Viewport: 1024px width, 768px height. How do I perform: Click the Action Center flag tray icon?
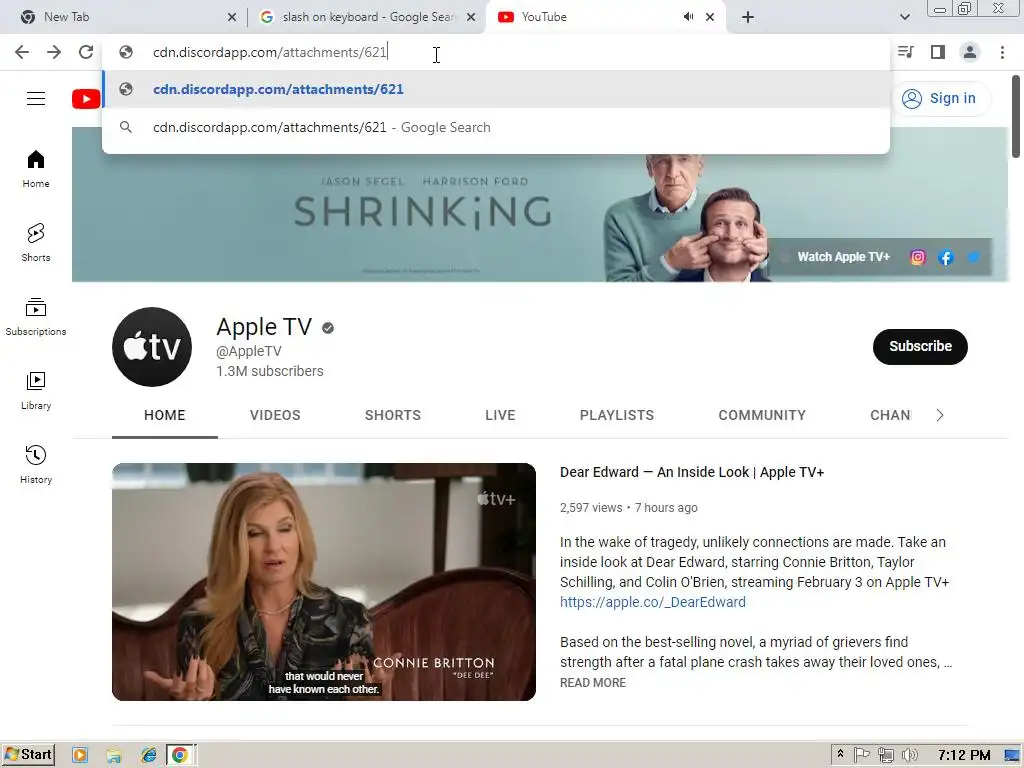(x=861, y=755)
